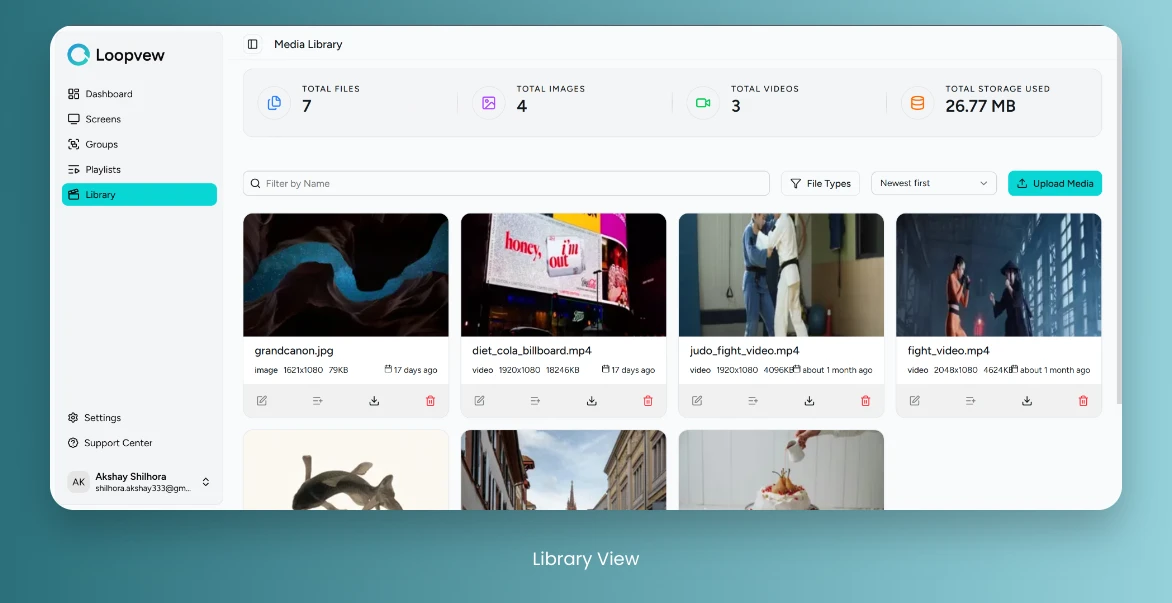
Task: Download diet_cola_billboard.mp4
Action: pos(591,401)
